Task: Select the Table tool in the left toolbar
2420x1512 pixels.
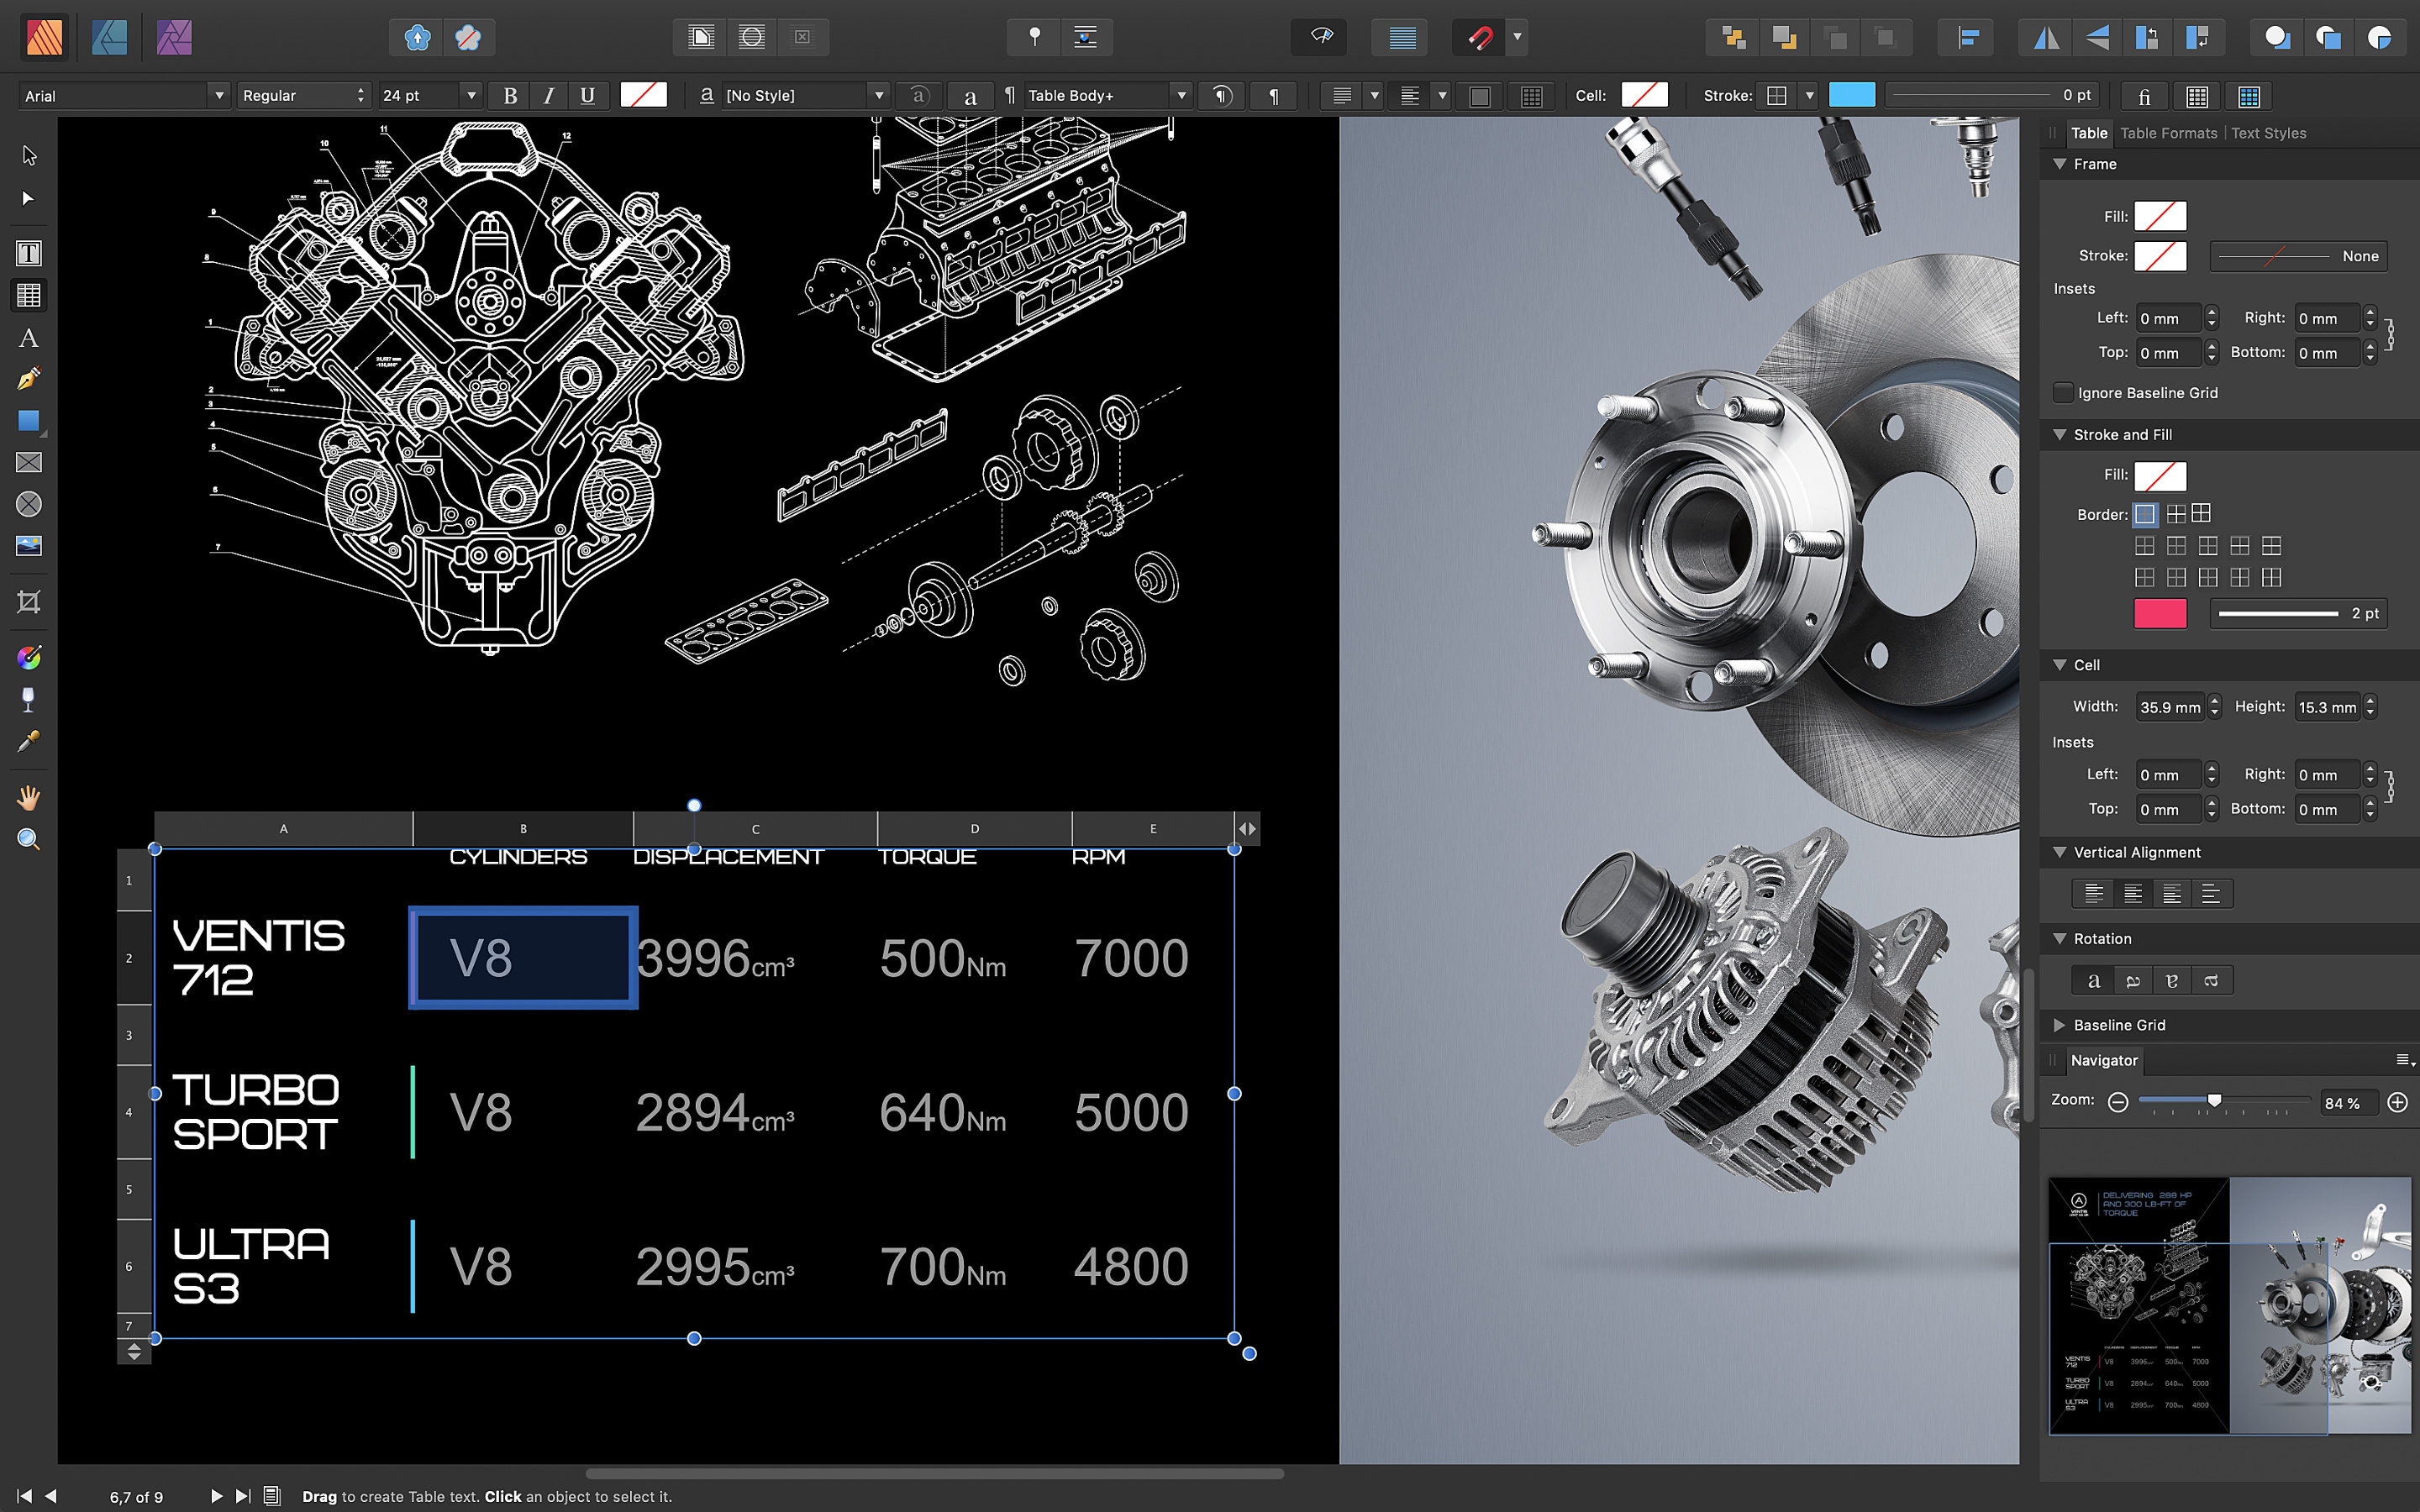Action: [x=29, y=295]
